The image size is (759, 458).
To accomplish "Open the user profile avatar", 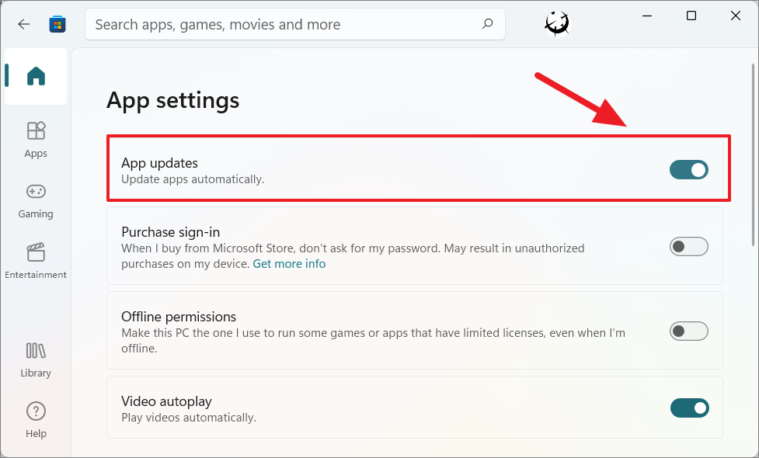I will (557, 23).
